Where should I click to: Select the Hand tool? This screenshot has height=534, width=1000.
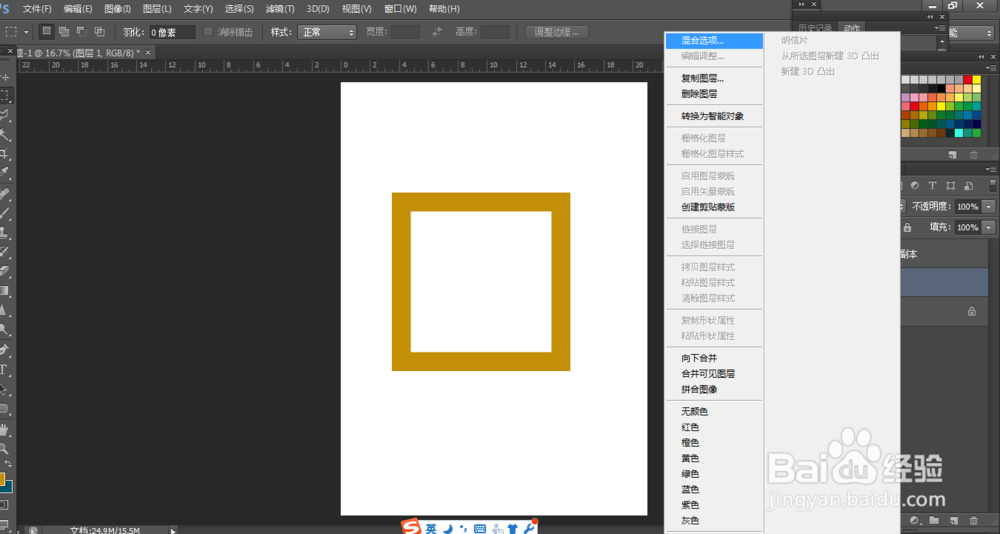(5, 429)
